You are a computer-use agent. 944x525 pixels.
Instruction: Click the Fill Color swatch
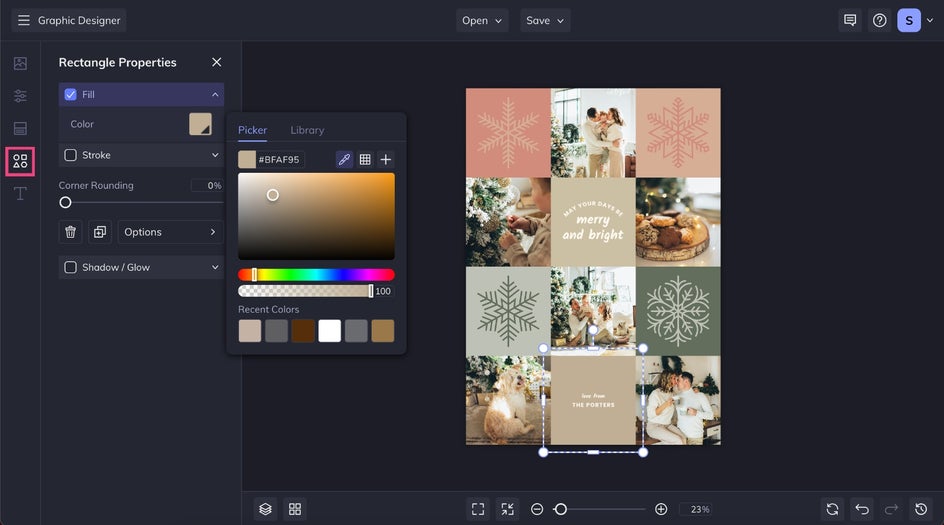[200, 124]
